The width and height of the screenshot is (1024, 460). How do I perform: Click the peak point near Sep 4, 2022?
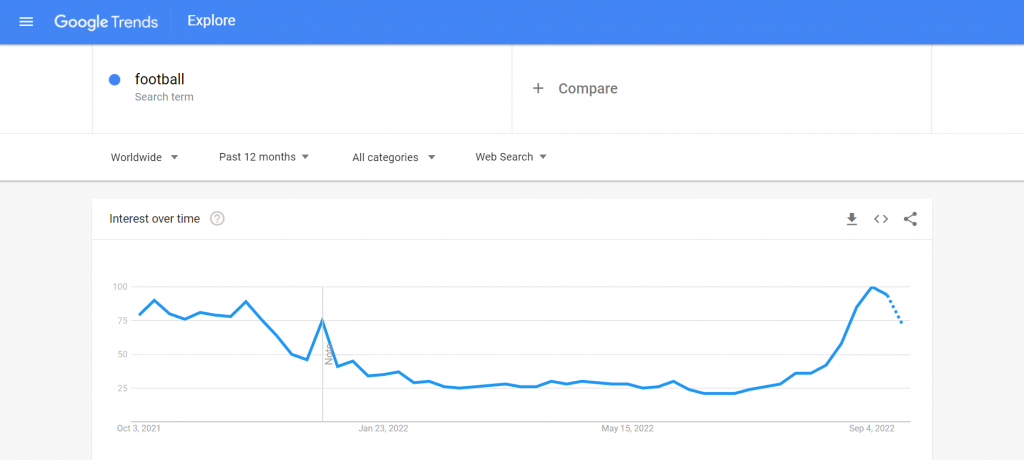(x=873, y=288)
